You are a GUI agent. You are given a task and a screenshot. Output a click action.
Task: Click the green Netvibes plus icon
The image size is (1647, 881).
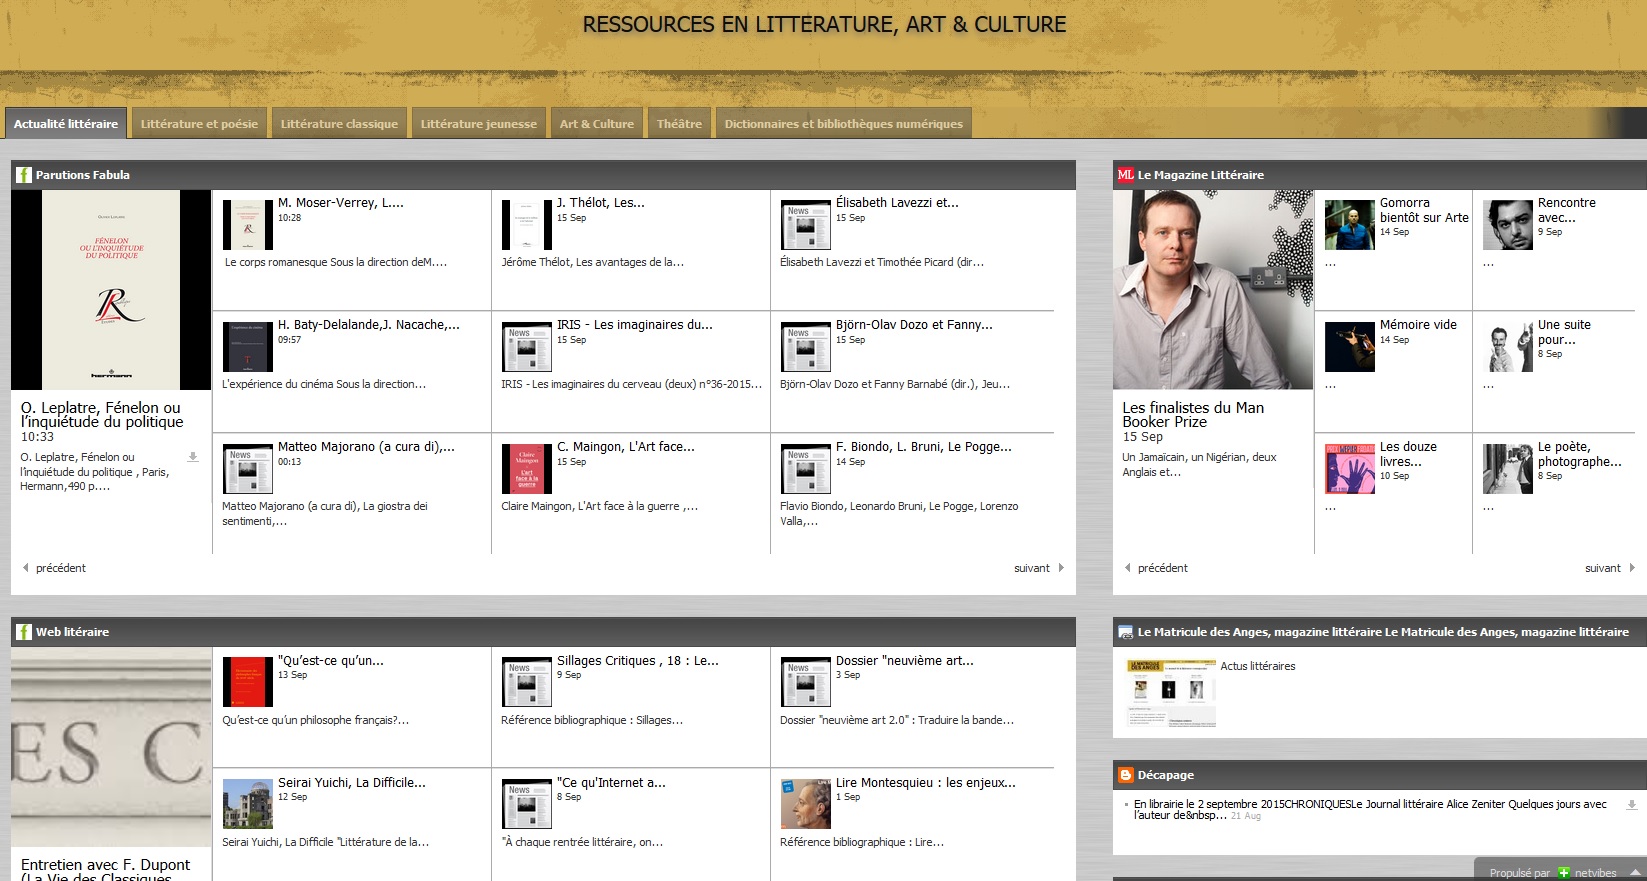tap(1564, 873)
